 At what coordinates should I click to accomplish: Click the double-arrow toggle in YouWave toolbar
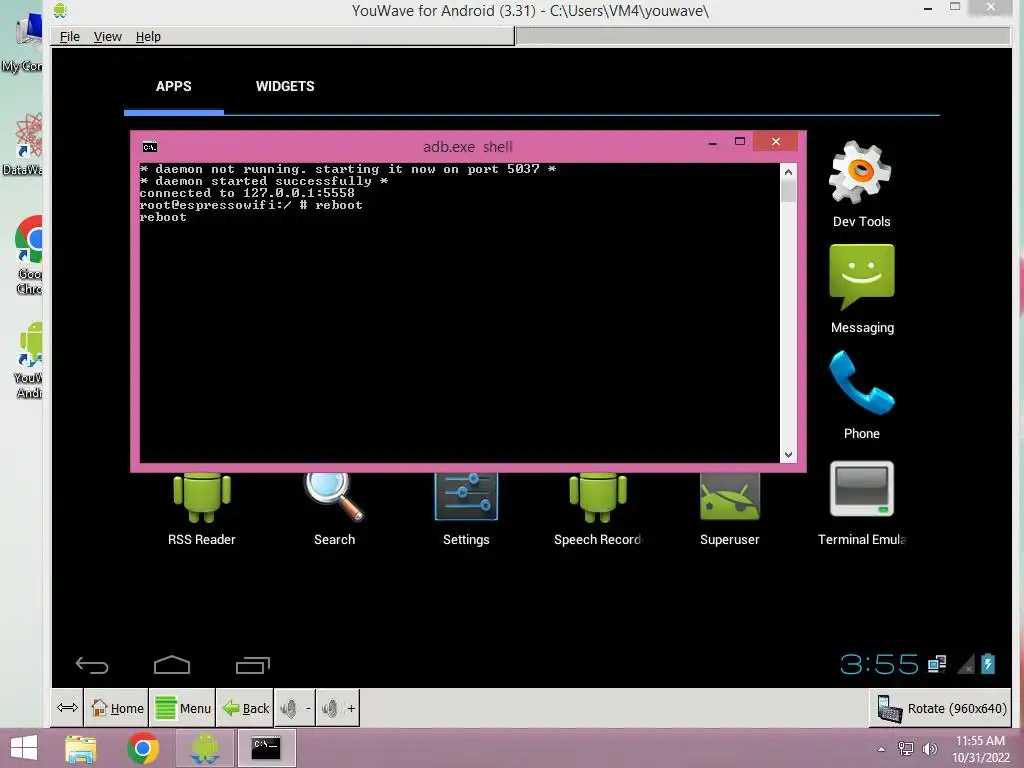pos(67,708)
